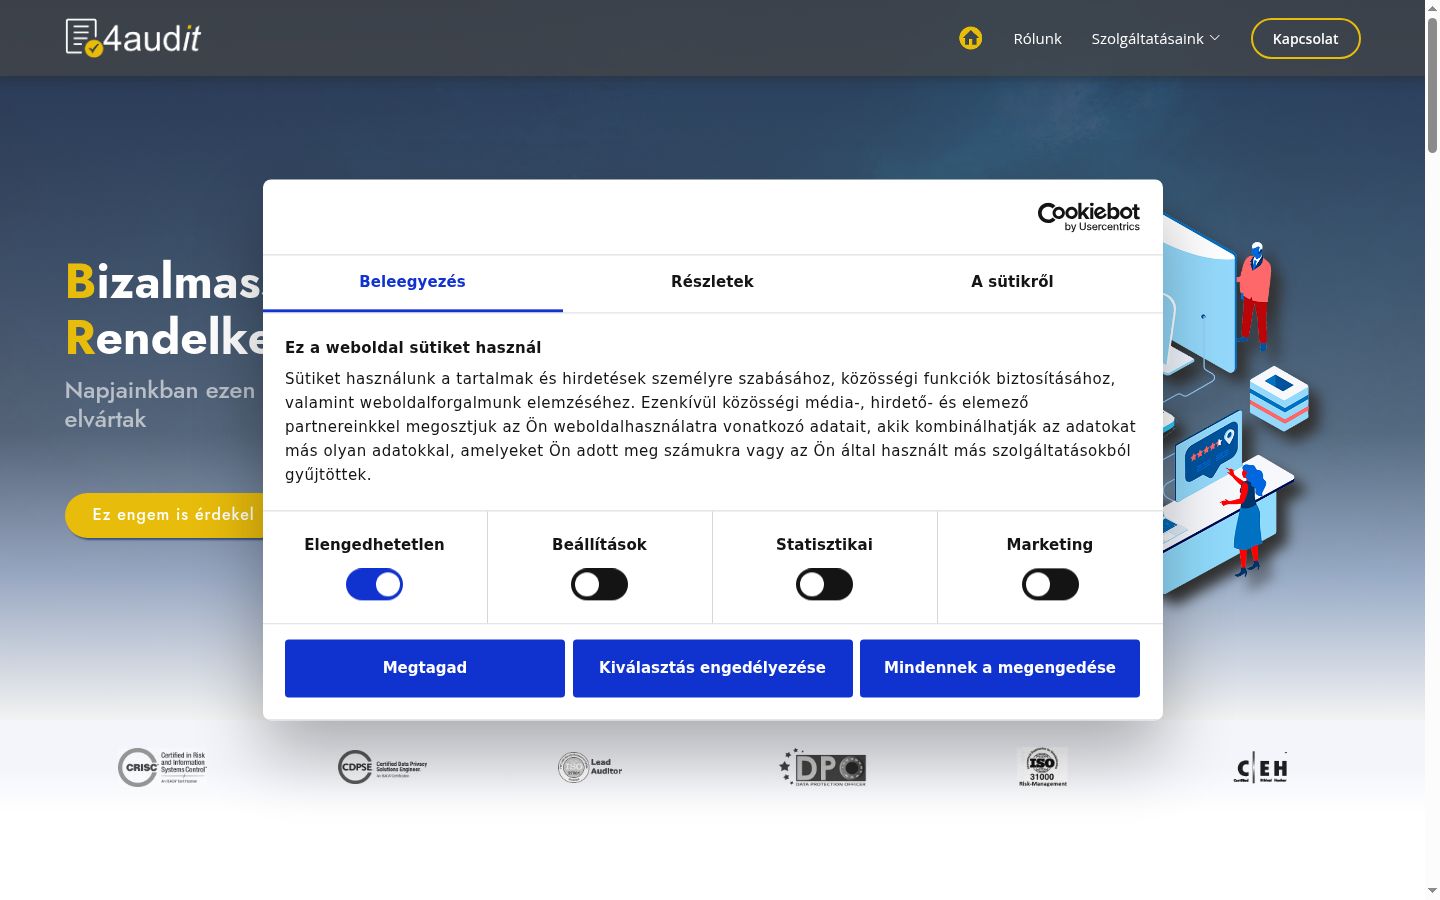Screen dimensions: 1440x900
Task: Click the CRISC certification badge
Action: 162,767
